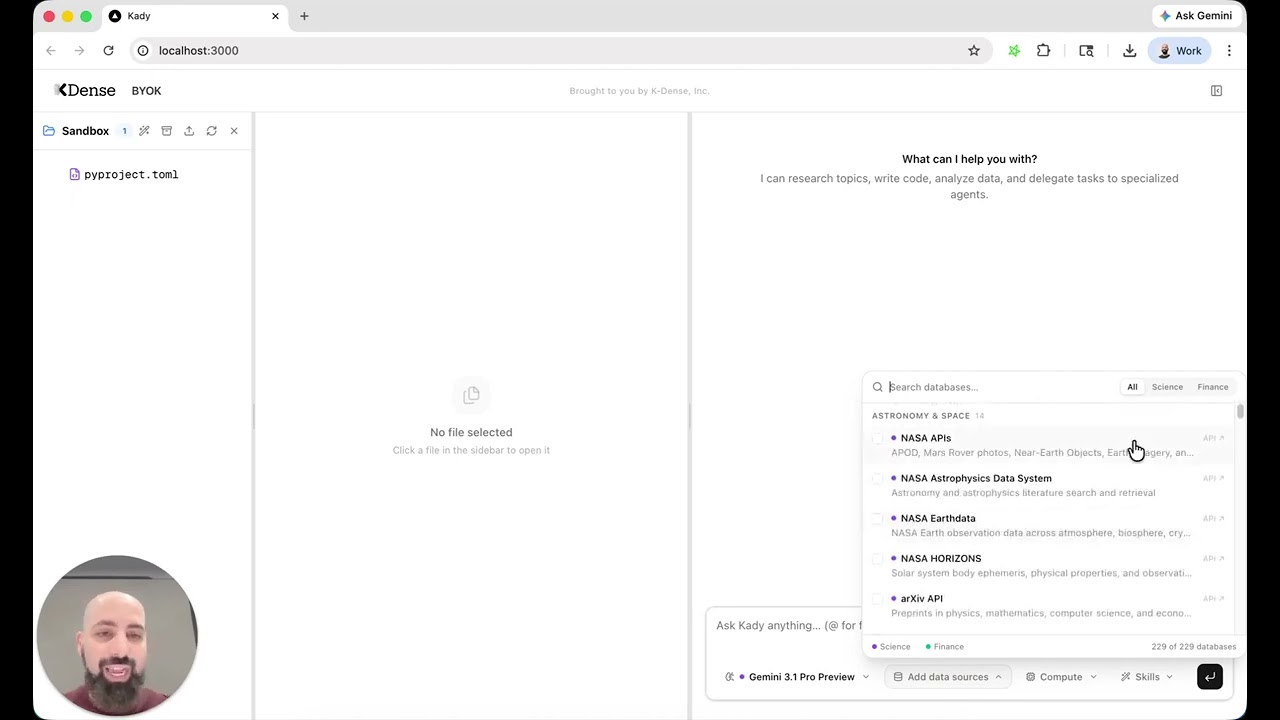The height and width of the screenshot is (720, 1280).
Task: Close the Kady browser tab
Action: point(275,16)
